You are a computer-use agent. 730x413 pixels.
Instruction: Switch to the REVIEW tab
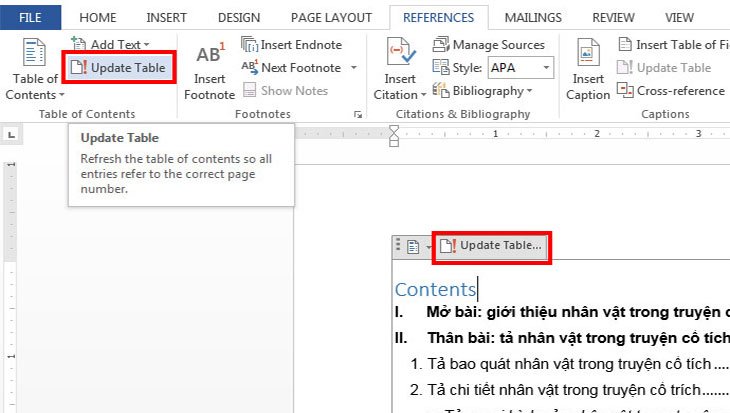[x=613, y=18]
